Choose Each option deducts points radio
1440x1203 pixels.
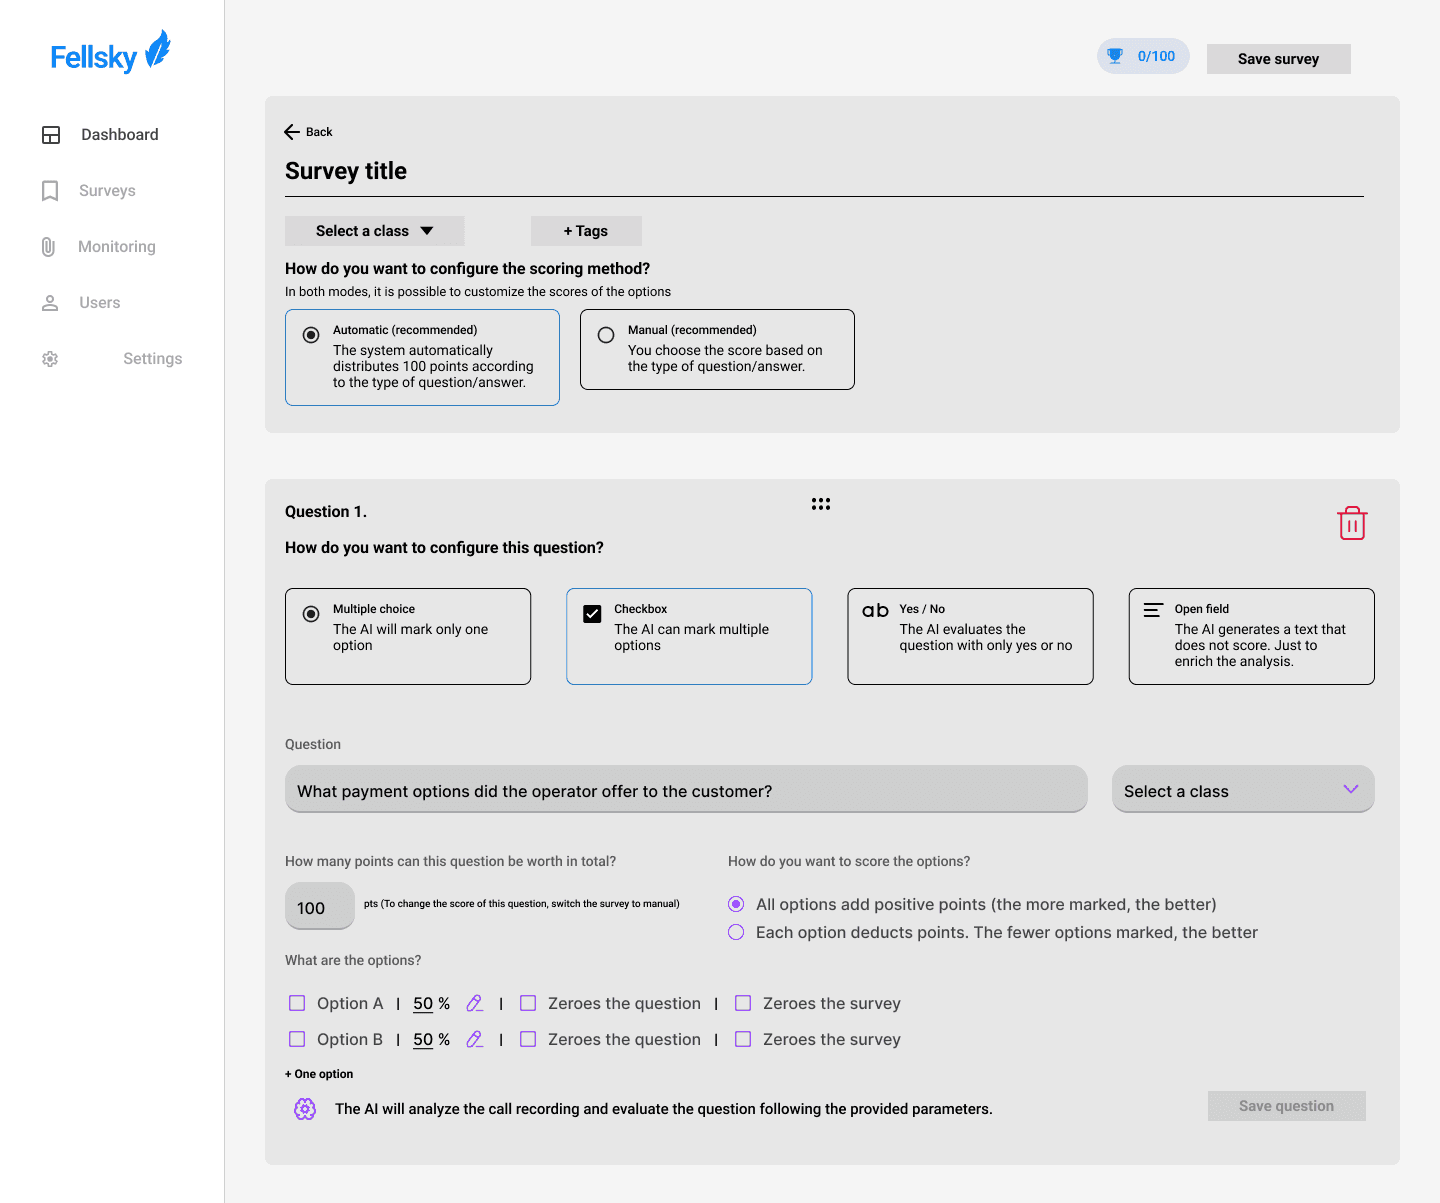[736, 932]
